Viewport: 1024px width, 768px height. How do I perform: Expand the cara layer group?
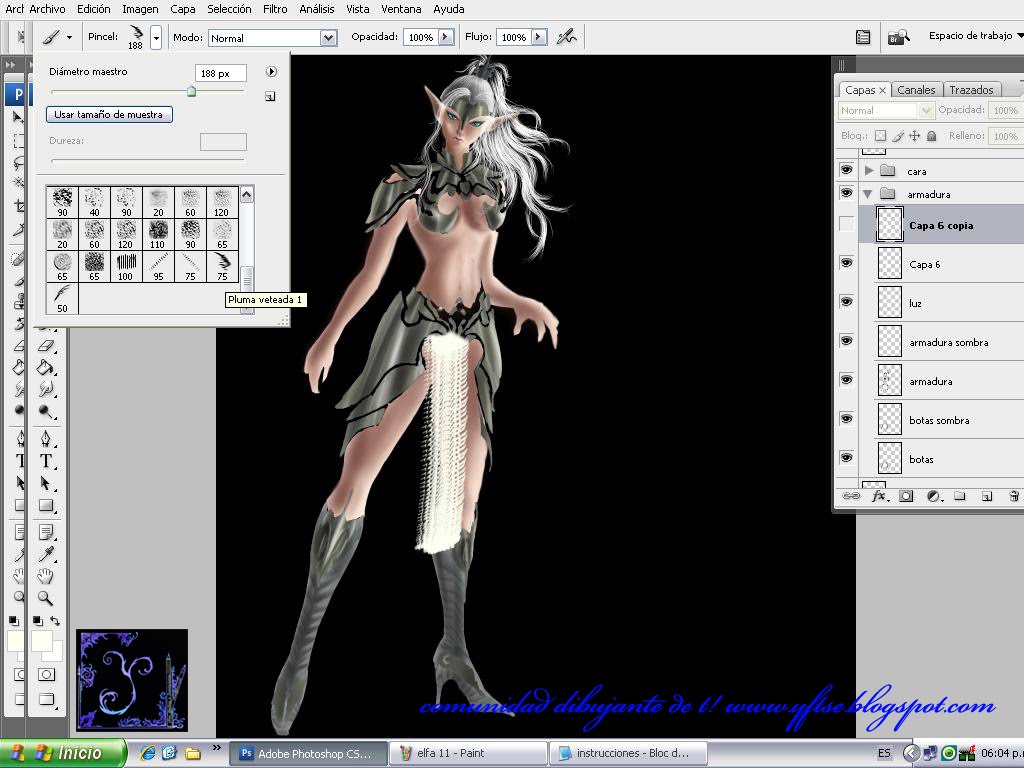click(x=869, y=170)
